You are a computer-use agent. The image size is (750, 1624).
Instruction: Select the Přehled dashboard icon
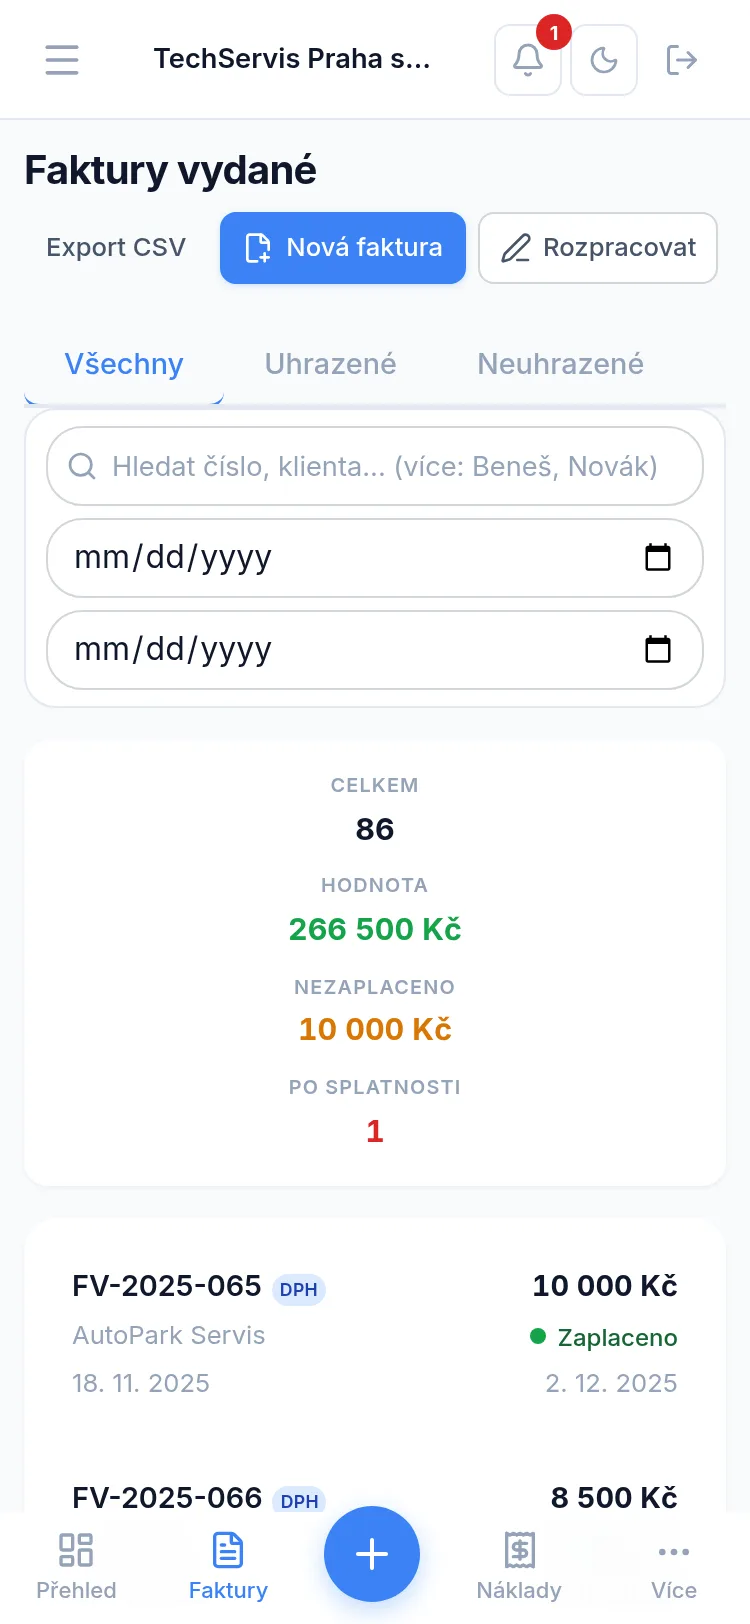pyautogui.click(x=76, y=1549)
